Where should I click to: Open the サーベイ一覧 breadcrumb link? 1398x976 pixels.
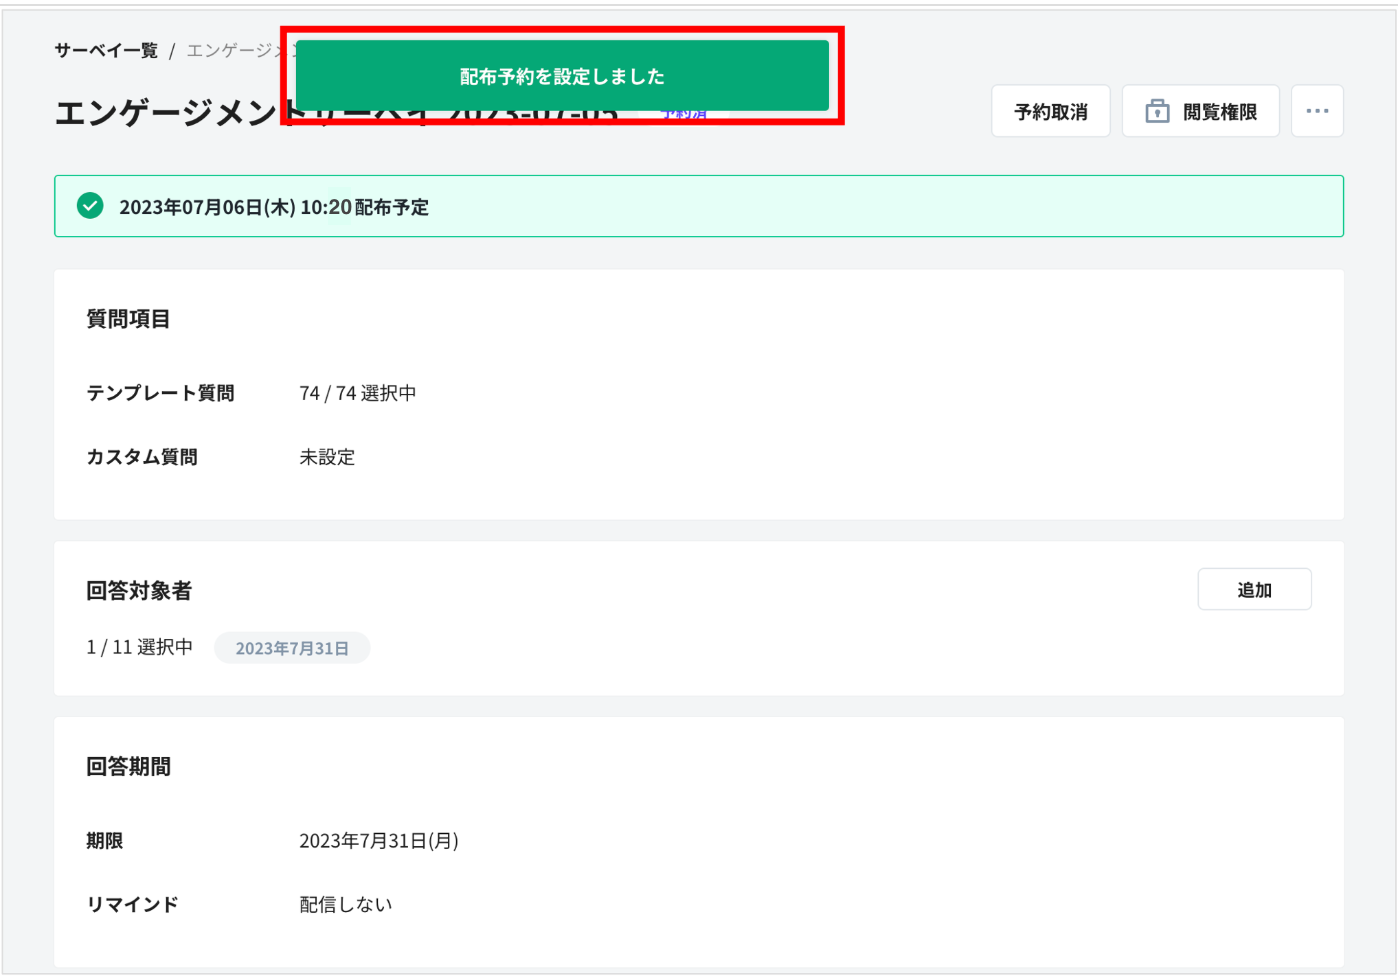tap(106, 51)
